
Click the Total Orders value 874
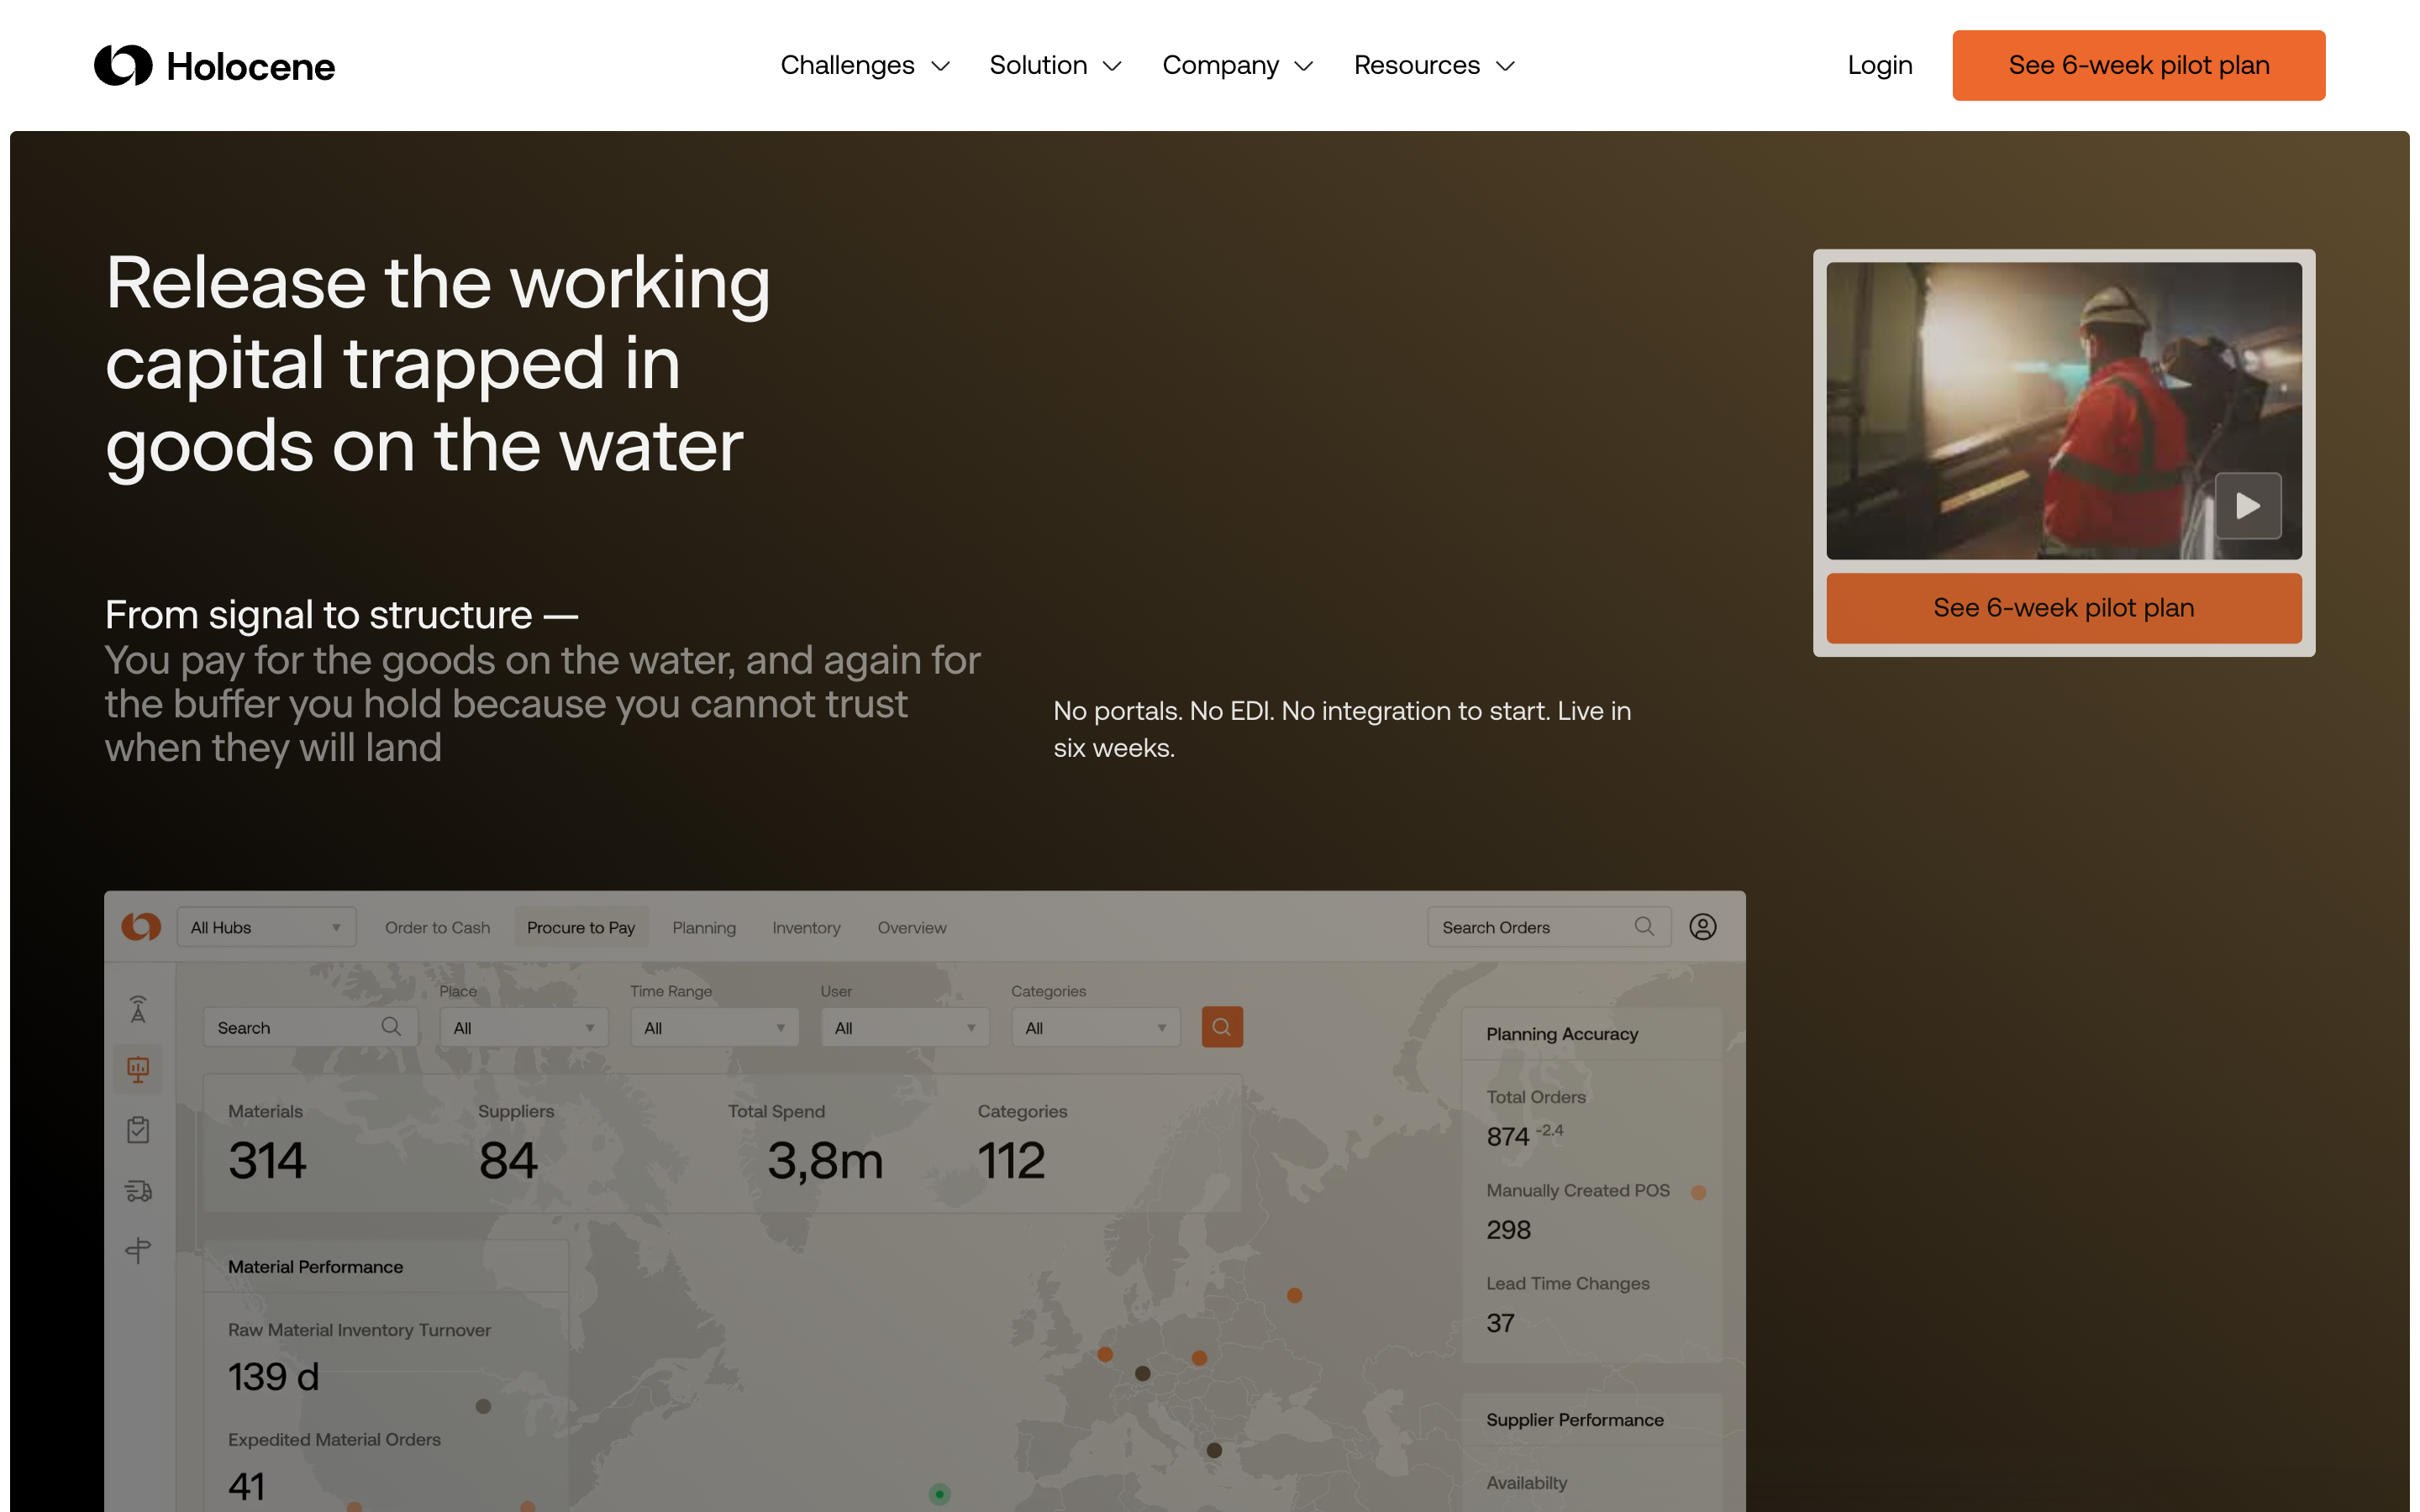pyautogui.click(x=1507, y=1137)
